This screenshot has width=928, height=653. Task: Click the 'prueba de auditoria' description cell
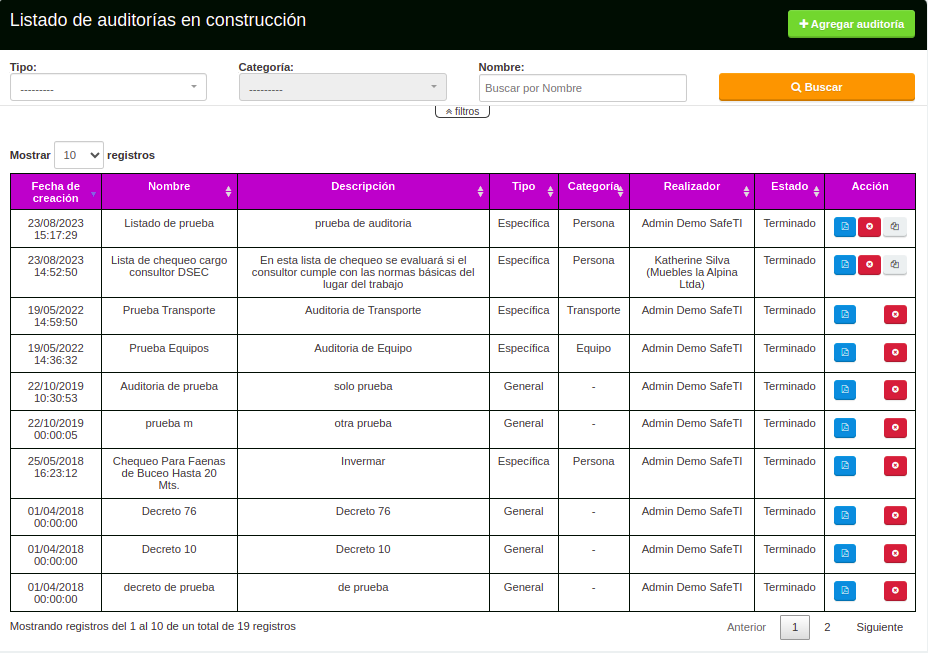coord(363,229)
